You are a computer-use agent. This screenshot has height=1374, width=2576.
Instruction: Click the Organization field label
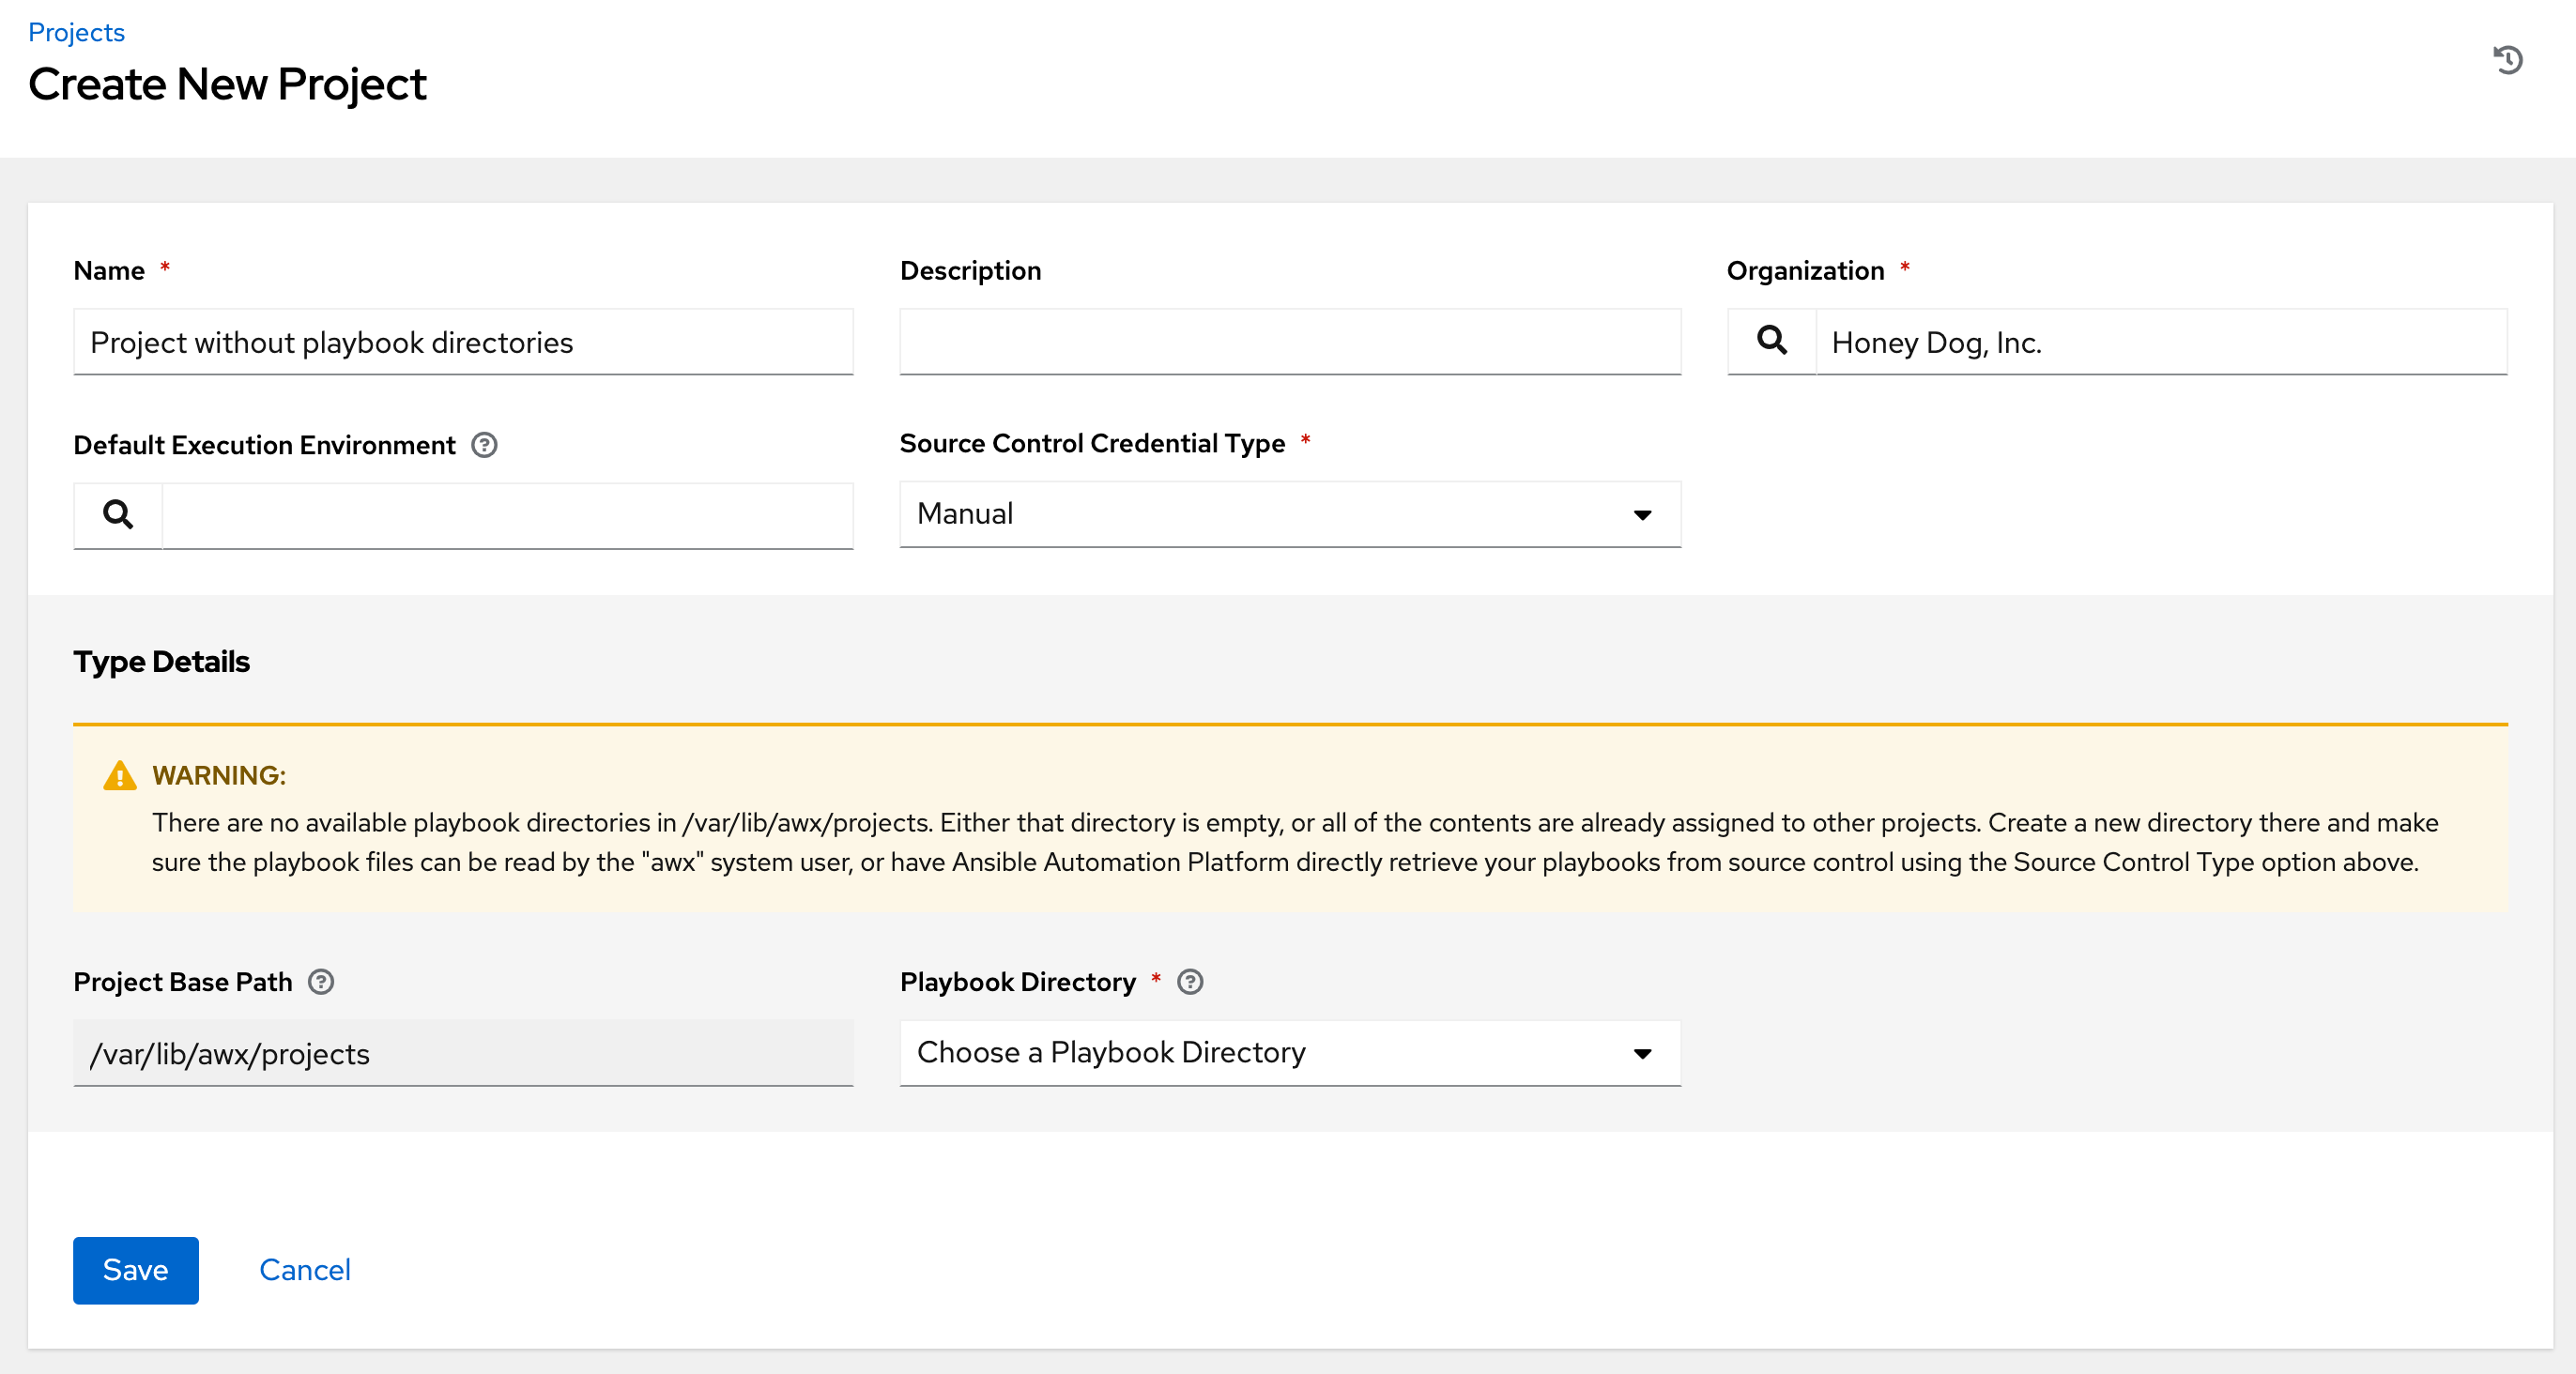pos(1805,271)
